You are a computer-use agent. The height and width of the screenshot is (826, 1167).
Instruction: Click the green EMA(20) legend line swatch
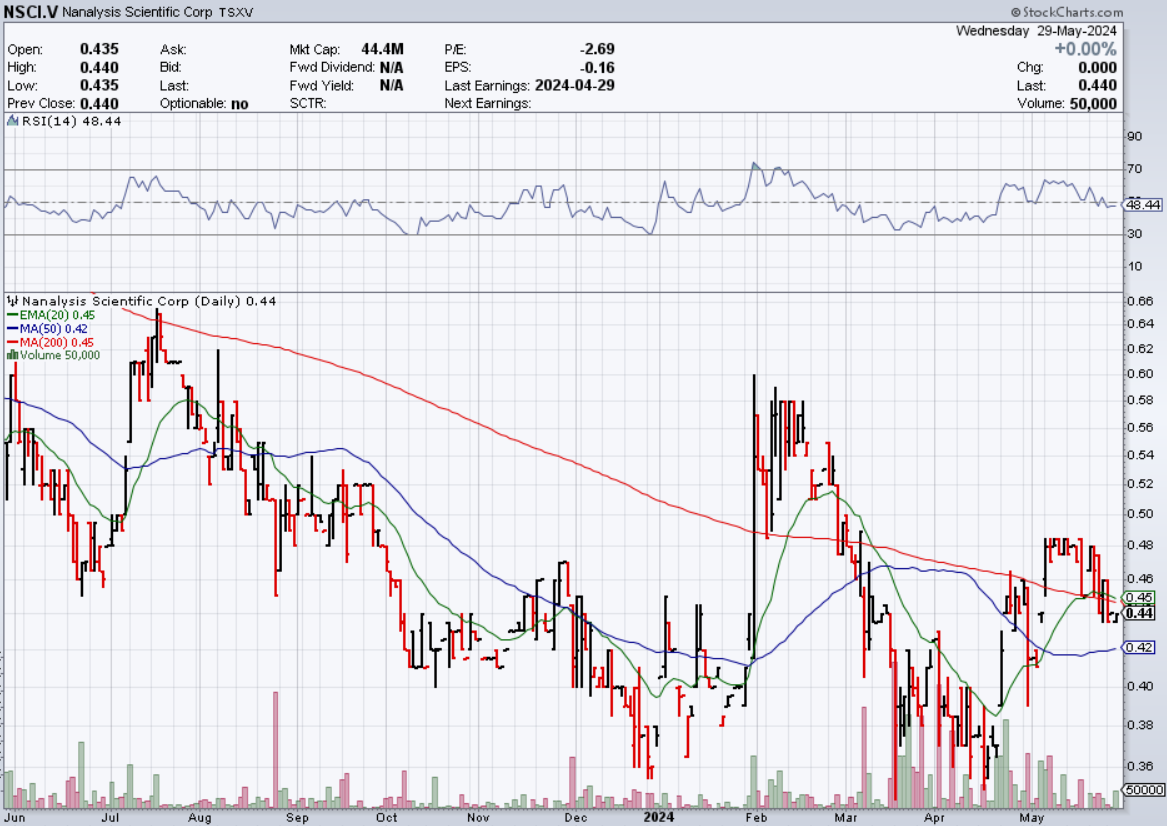tap(13, 315)
